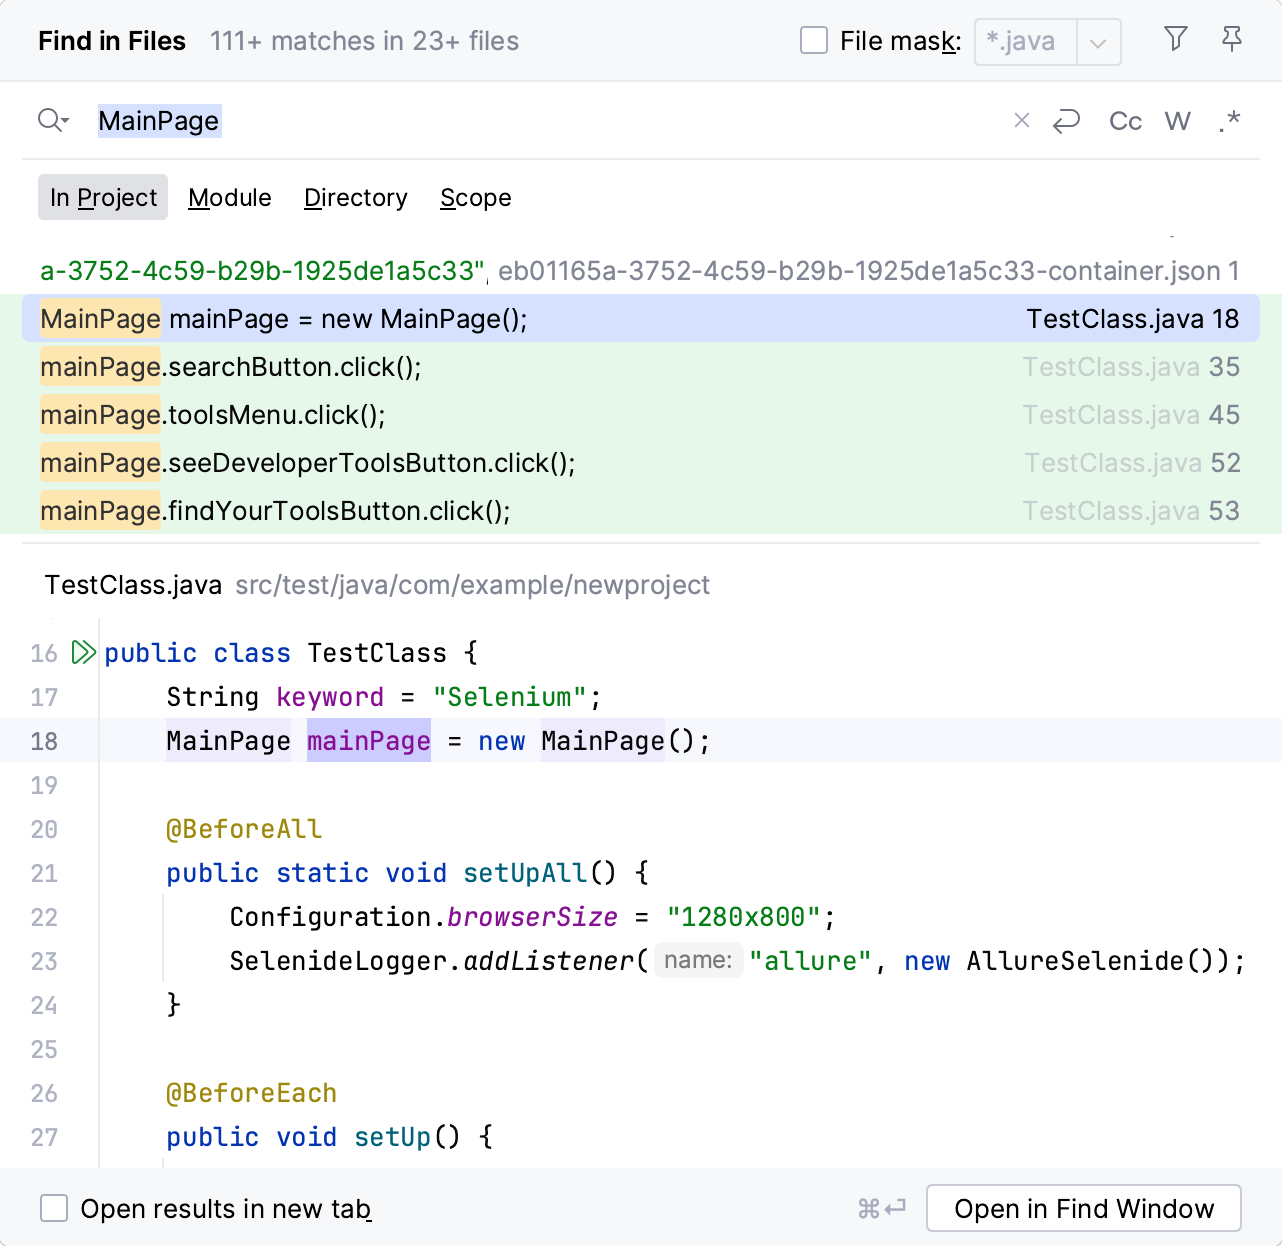This screenshot has height=1246, width=1282.
Task: Select result 'MainPage mainPage = new MainPage();'
Action: [x=640, y=319]
